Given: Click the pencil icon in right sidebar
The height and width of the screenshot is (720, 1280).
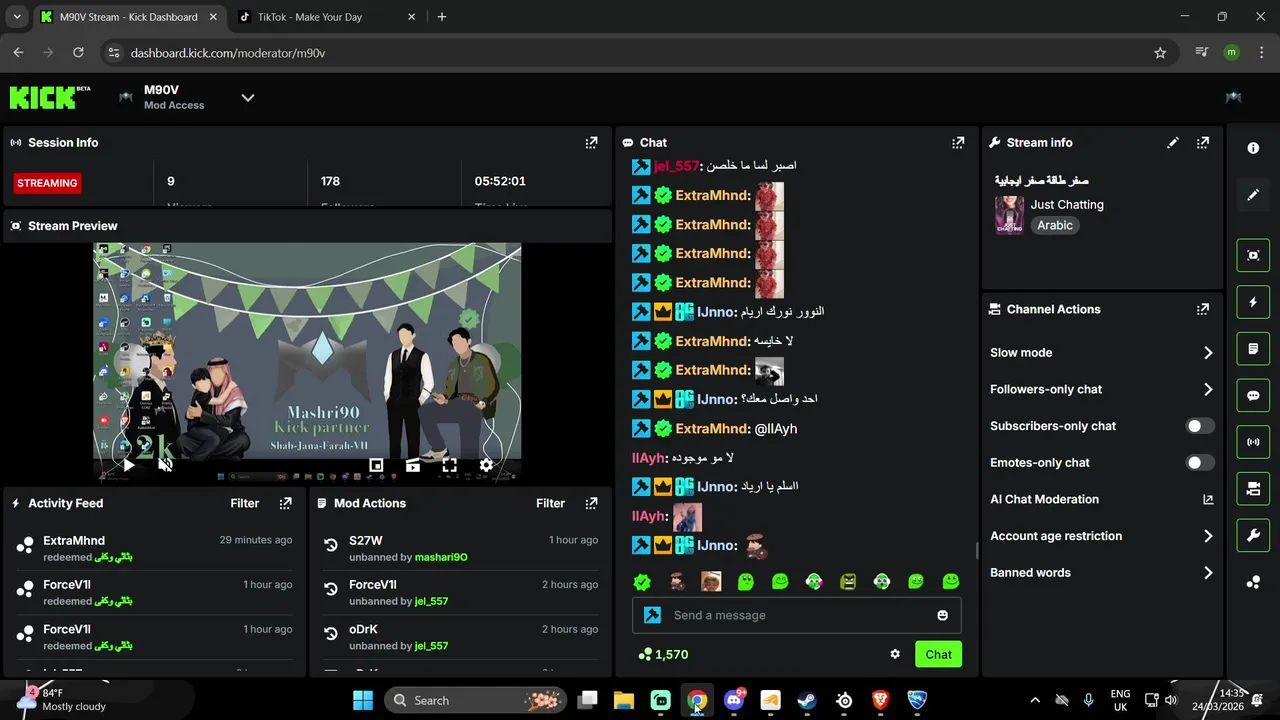Looking at the screenshot, I should 1253,195.
